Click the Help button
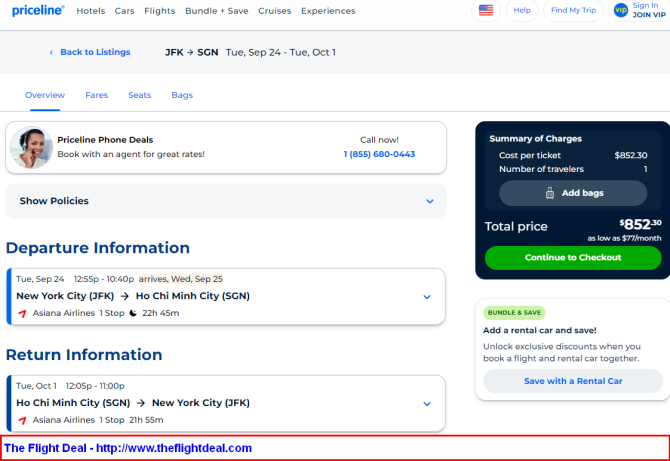 click(x=522, y=10)
